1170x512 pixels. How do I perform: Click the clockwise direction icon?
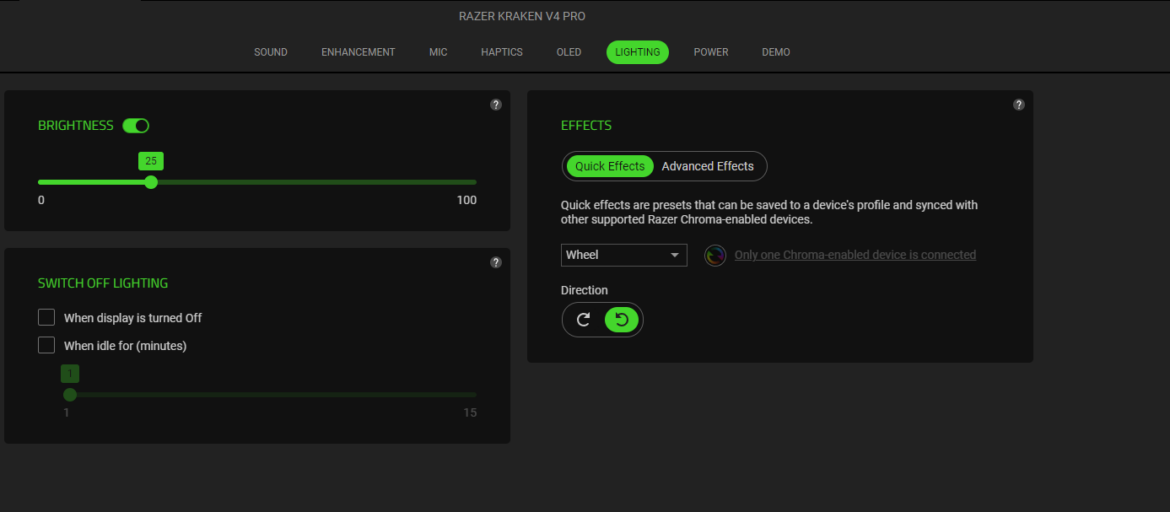point(584,320)
